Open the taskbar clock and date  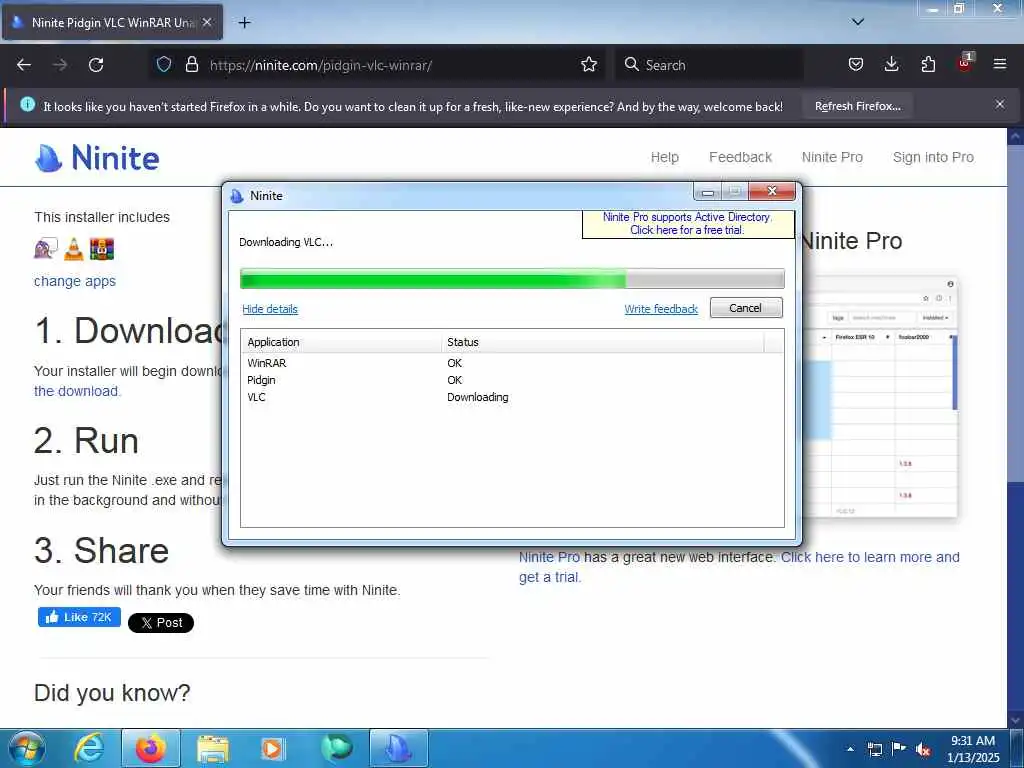973,749
